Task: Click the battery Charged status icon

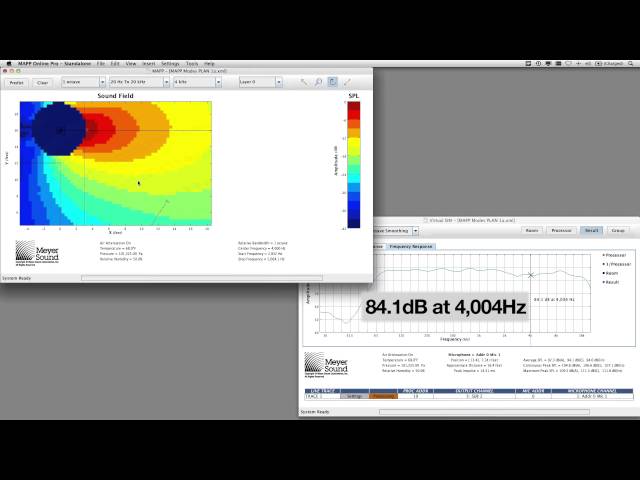Action: (x=609, y=64)
